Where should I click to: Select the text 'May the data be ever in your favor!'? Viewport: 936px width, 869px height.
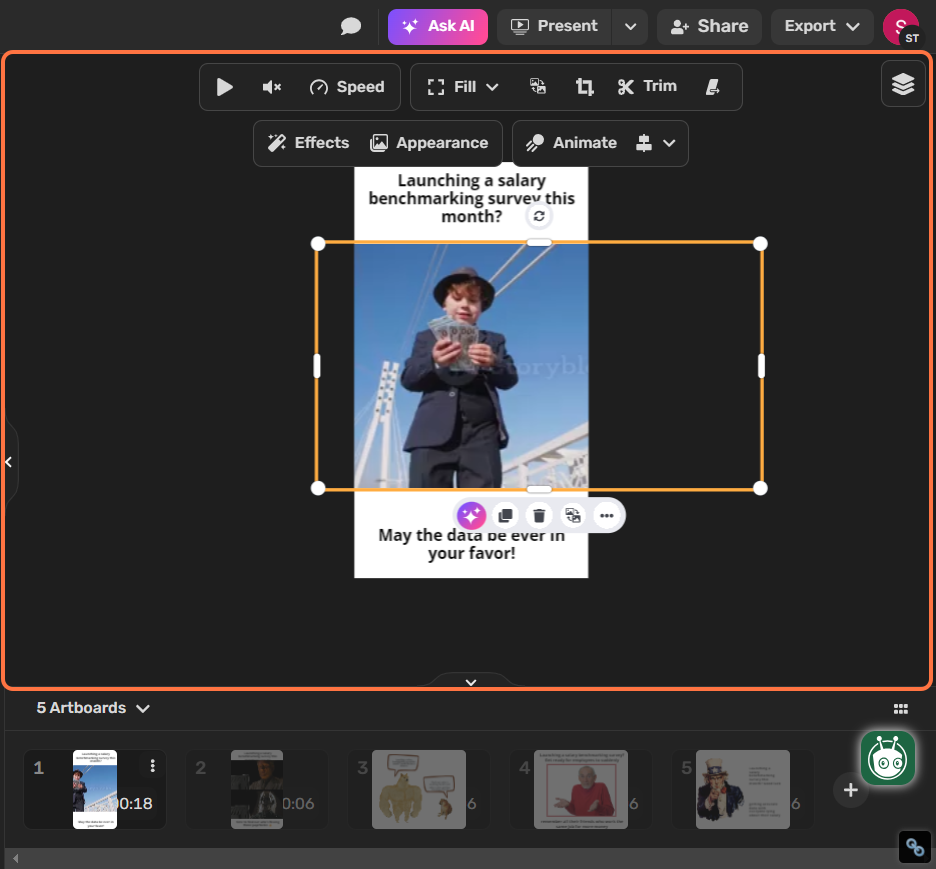point(472,544)
